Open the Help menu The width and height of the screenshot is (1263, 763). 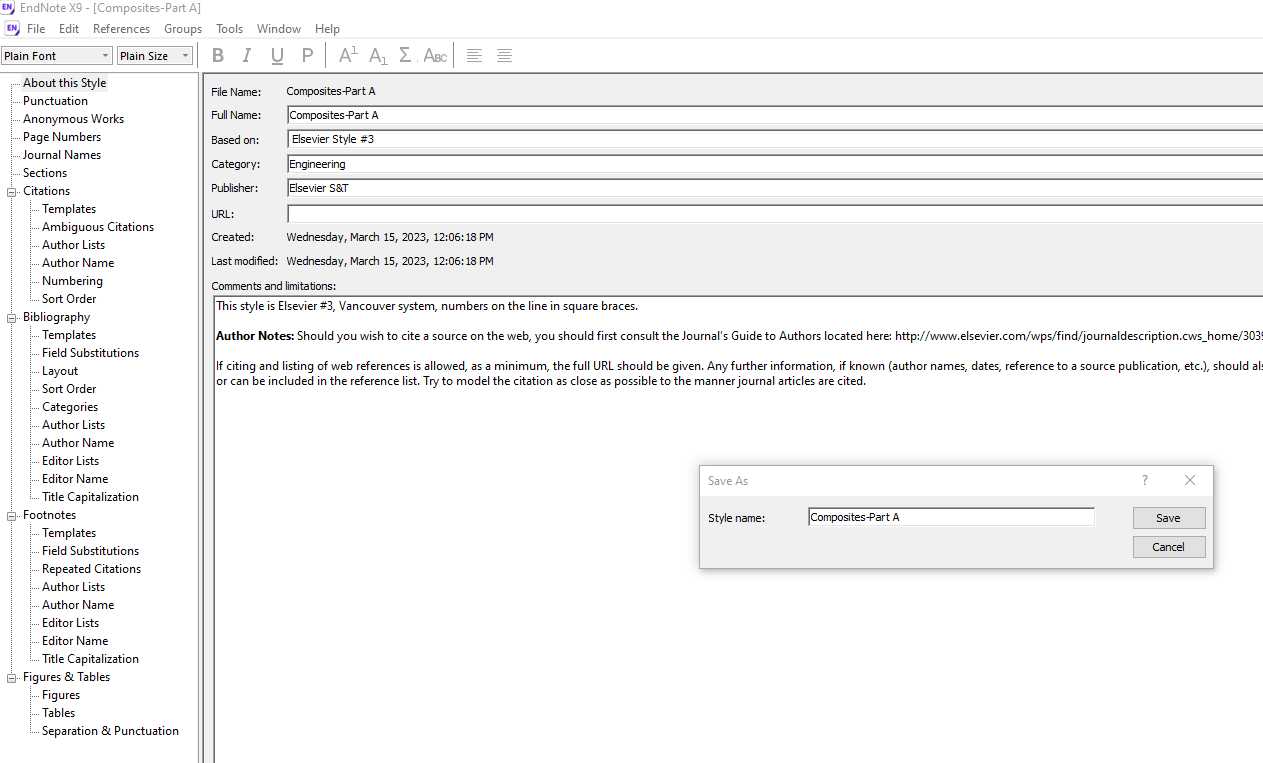point(327,29)
